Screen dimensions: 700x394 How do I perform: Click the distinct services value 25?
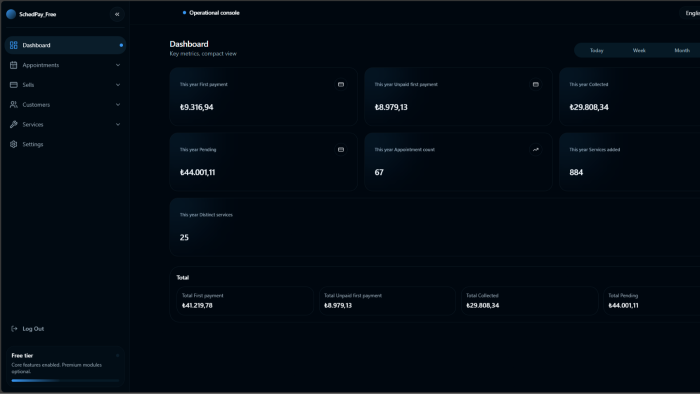coord(184,237)
